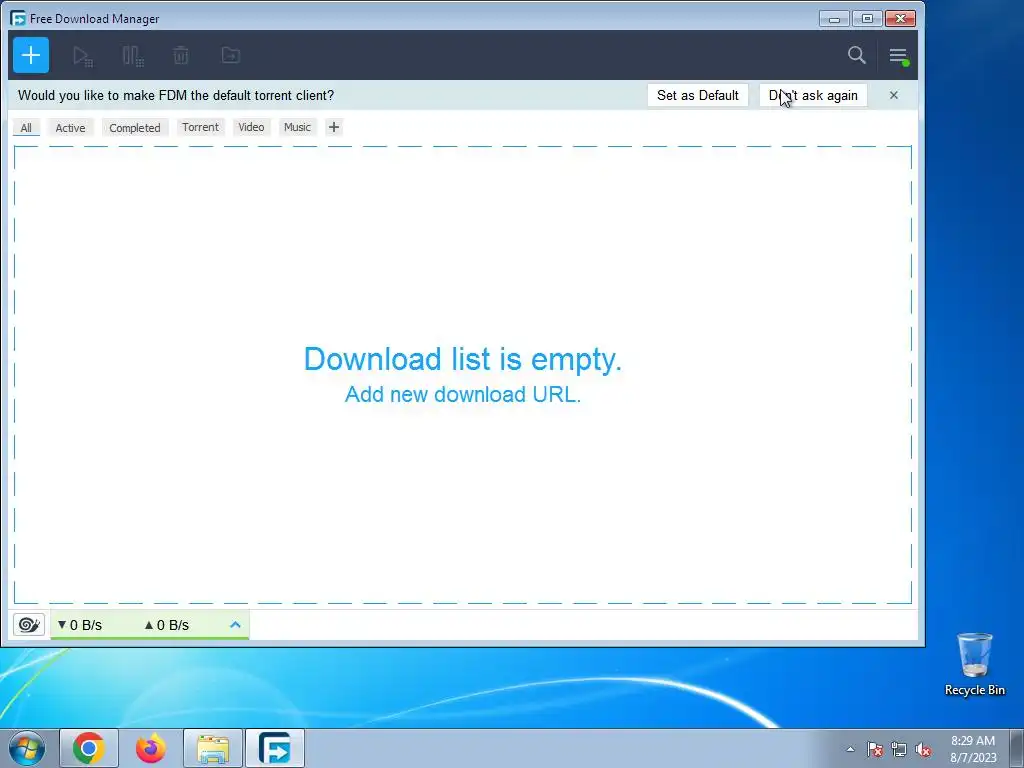Select the All filter tab

pos(26,127)
